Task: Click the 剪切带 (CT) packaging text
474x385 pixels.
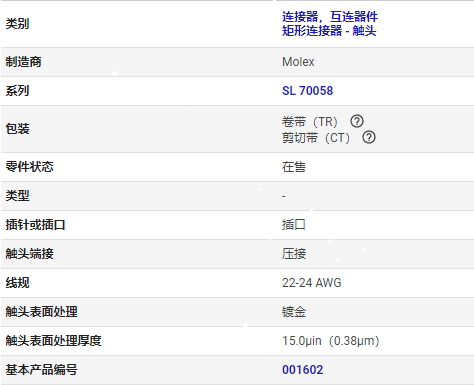Action: point(316,138)
